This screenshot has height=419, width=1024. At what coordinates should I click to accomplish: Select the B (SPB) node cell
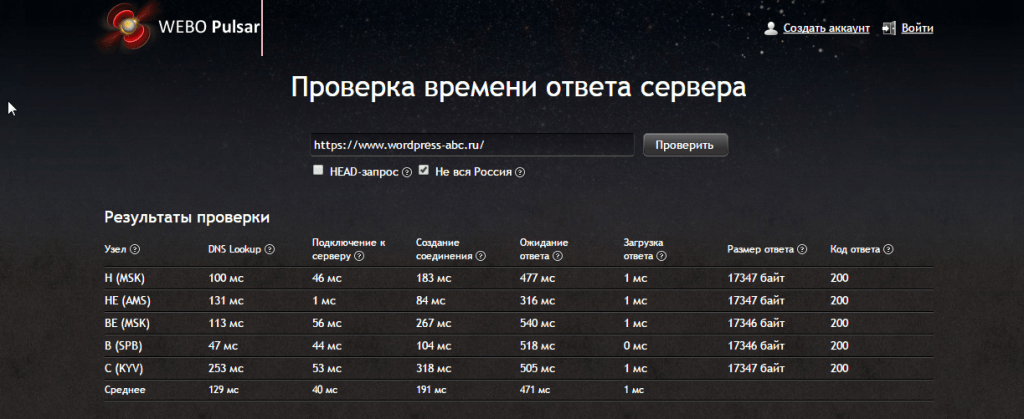pyautogui.click(x=123, y=345)
